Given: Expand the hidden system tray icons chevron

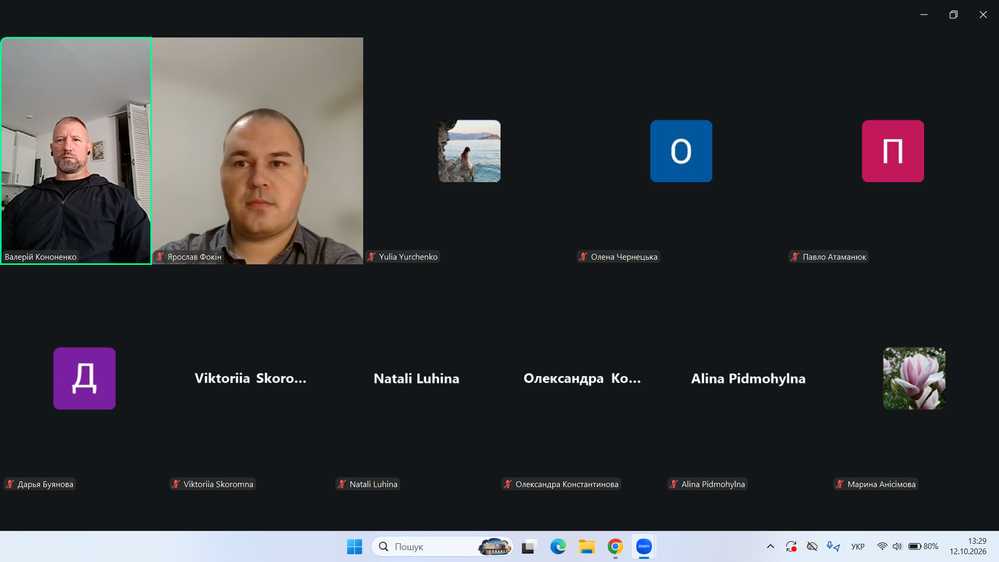Looking at the screenshot, I should click(770, 547).
